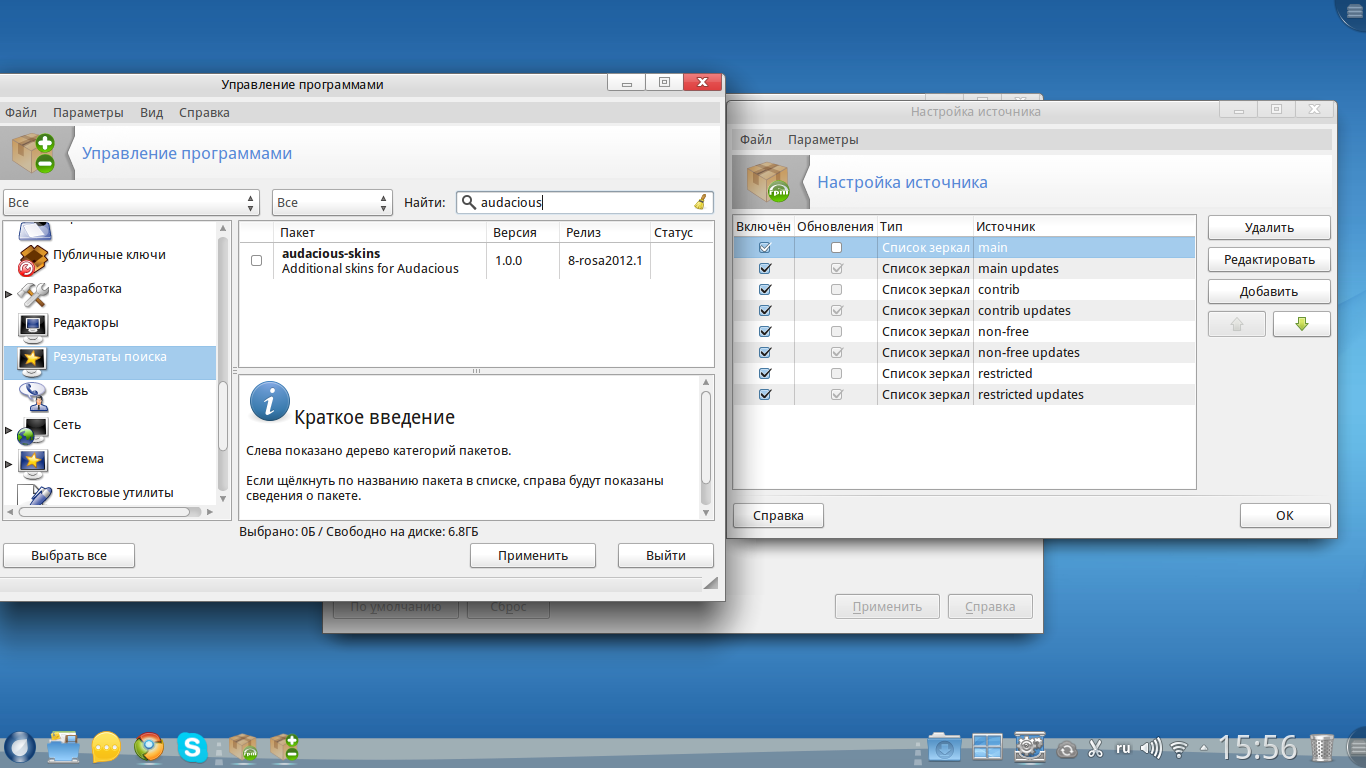Screen dimensions: 1366x768
Task: Toggle Обновления checkbox for main source
Action: (x=836, y=247)
